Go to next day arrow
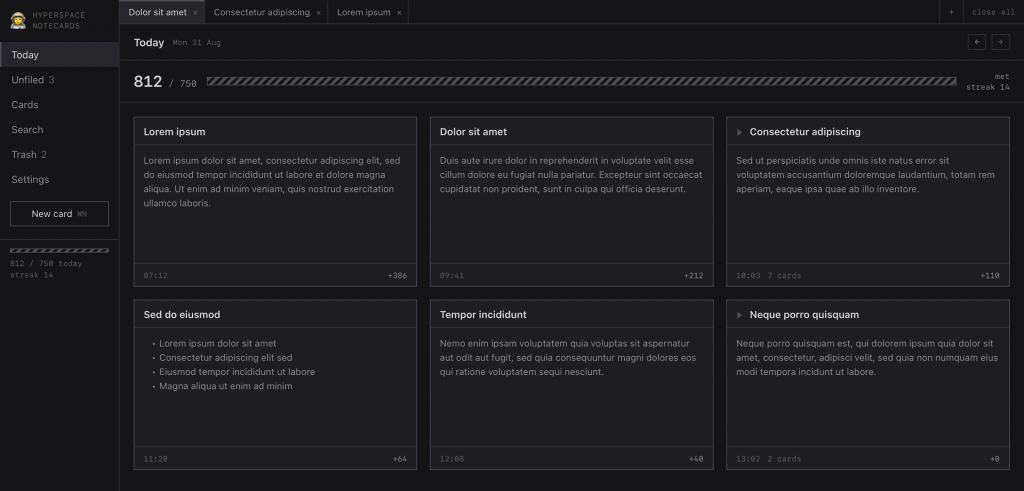This screenshot has width=1024, height=491. (1000, 42)
